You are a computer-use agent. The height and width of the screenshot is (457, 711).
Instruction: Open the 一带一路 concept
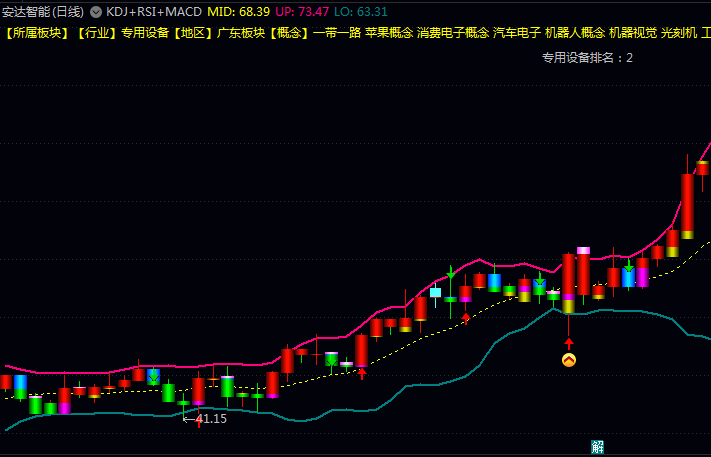click(x=337, y=33)
